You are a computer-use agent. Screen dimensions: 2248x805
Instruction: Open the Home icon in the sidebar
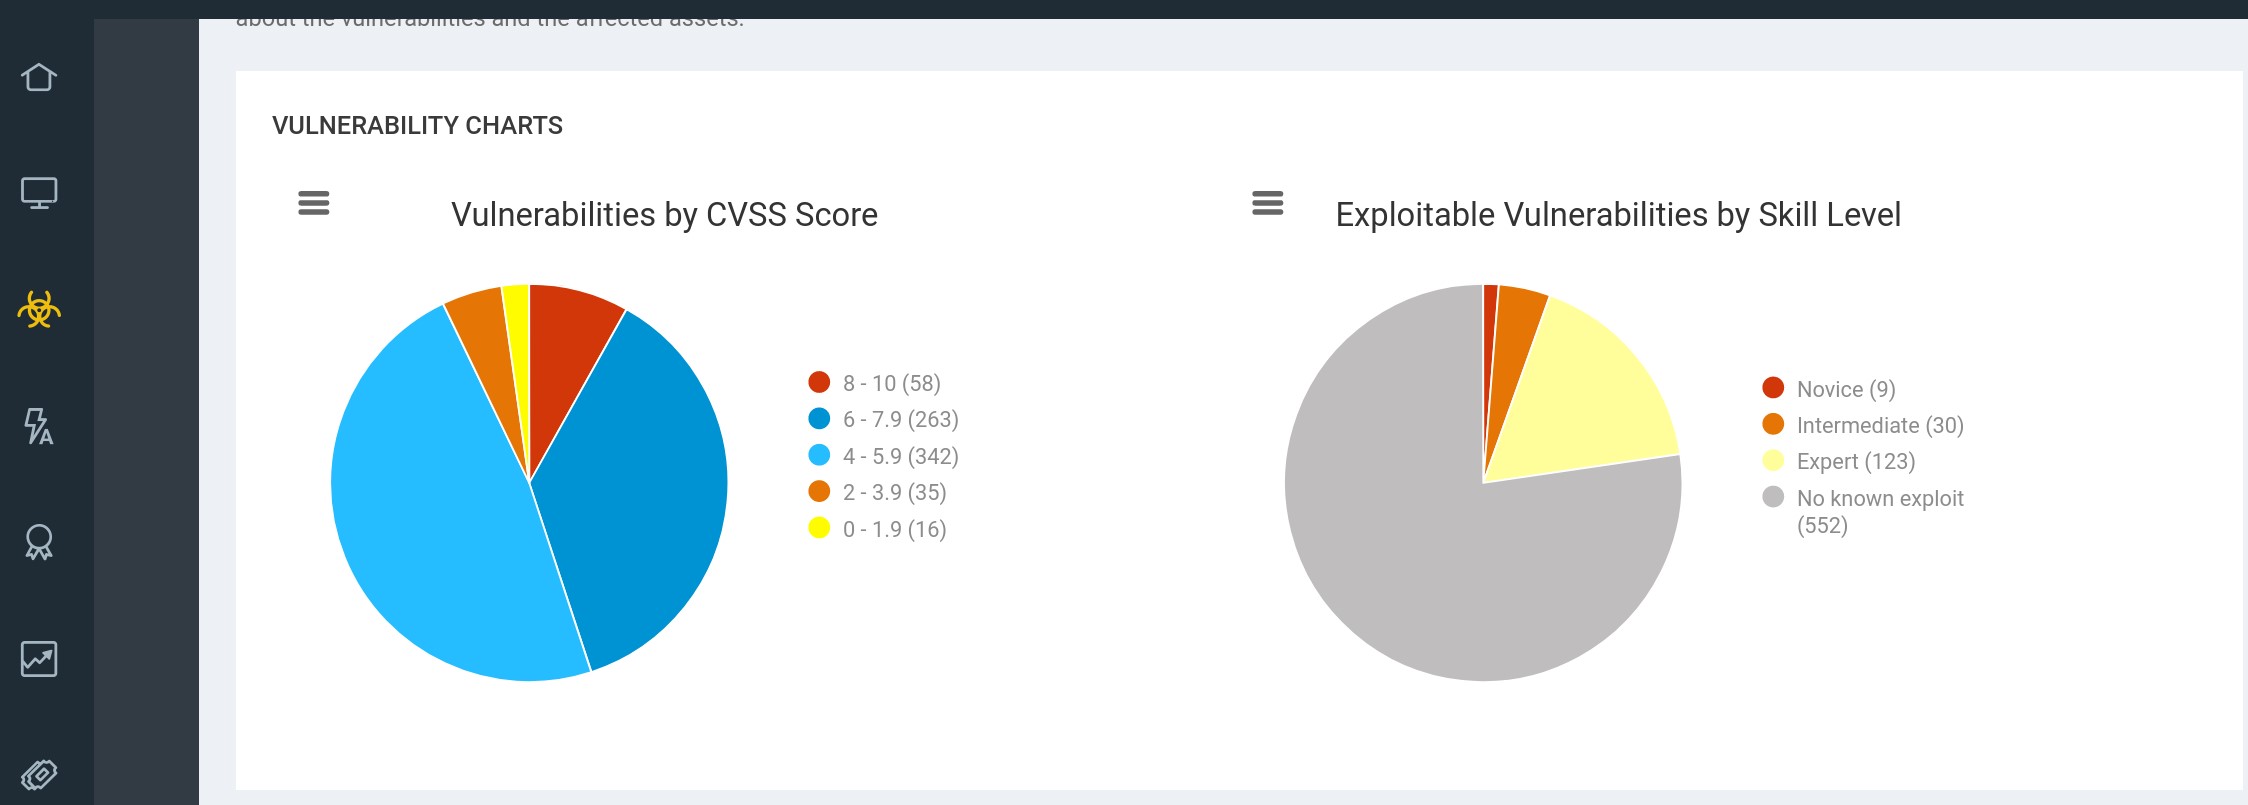pyautogui.click(x=39, y=77)
